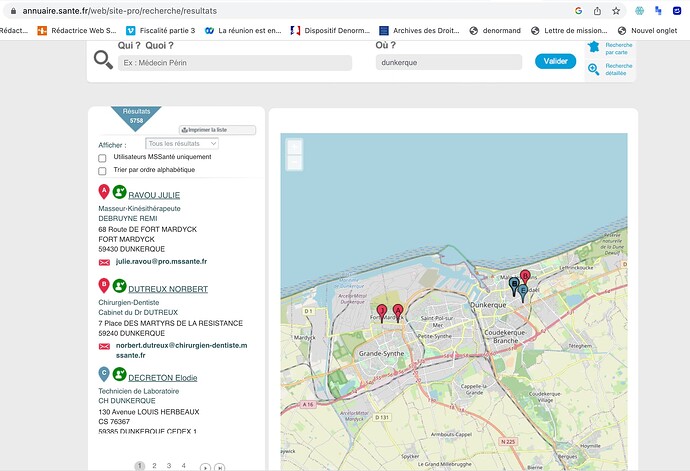Open RAVOU JULIE profile link
This screenshot has width=690, height=471.
click(x=154, y=195)
